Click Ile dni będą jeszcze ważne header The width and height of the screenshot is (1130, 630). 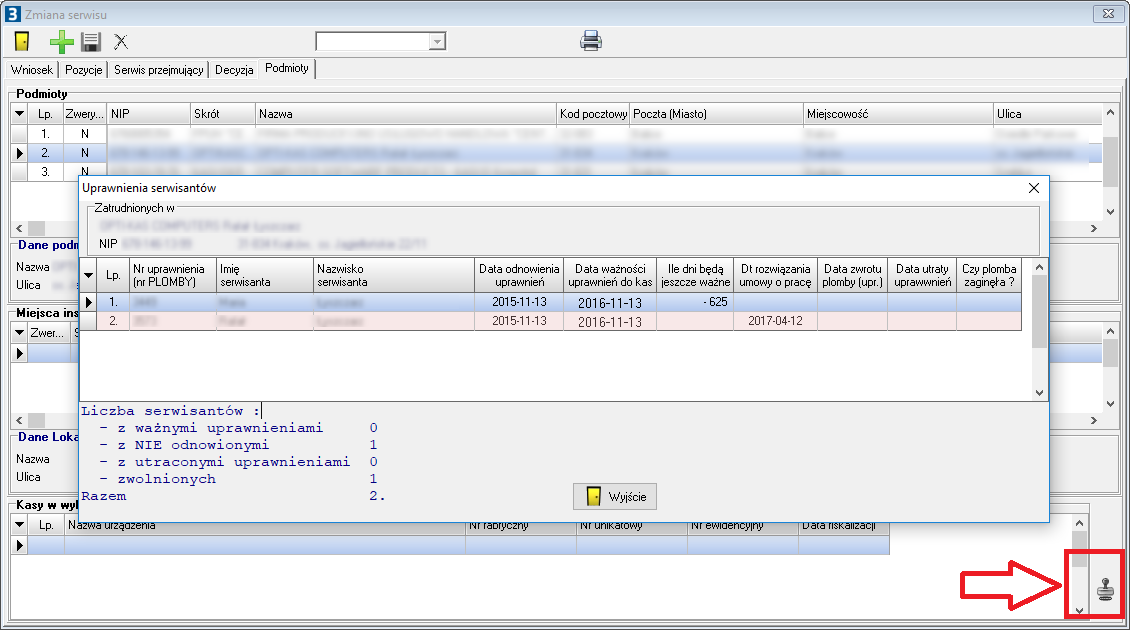(695, 275)
